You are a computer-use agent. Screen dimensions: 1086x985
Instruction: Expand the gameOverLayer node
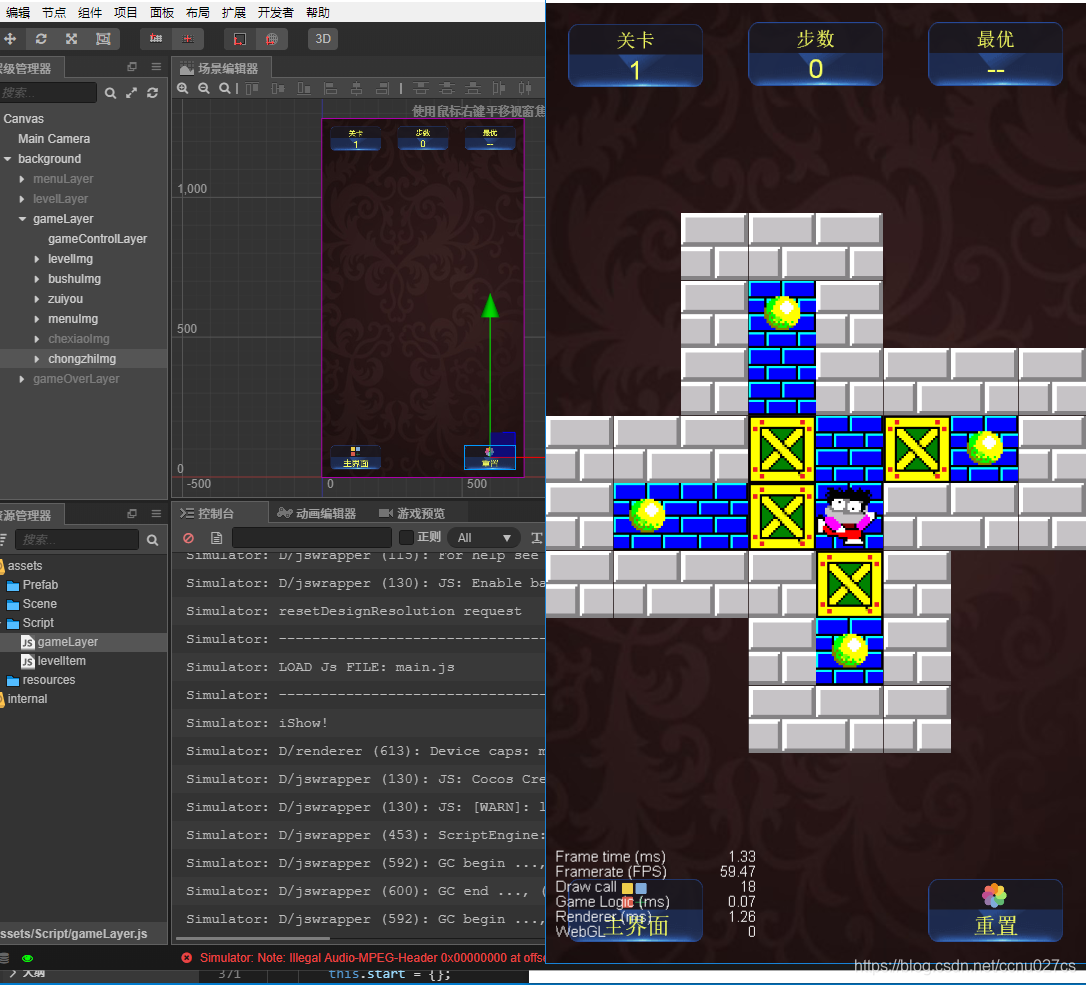22,379
